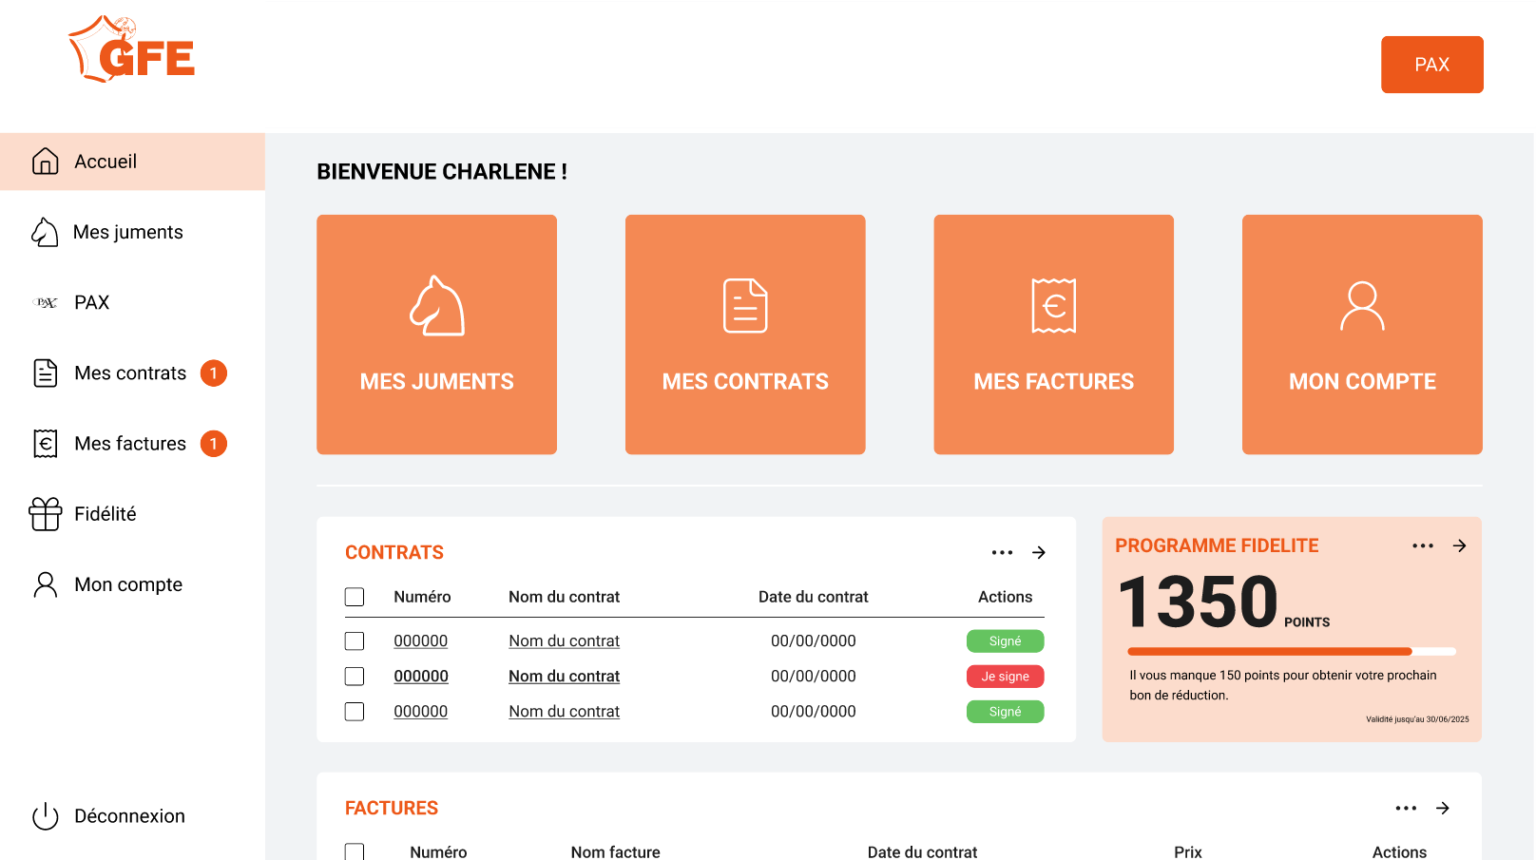Check the first contract row checkbox
This screenshot has height=860, width=1536.
(x=354, y=641)
